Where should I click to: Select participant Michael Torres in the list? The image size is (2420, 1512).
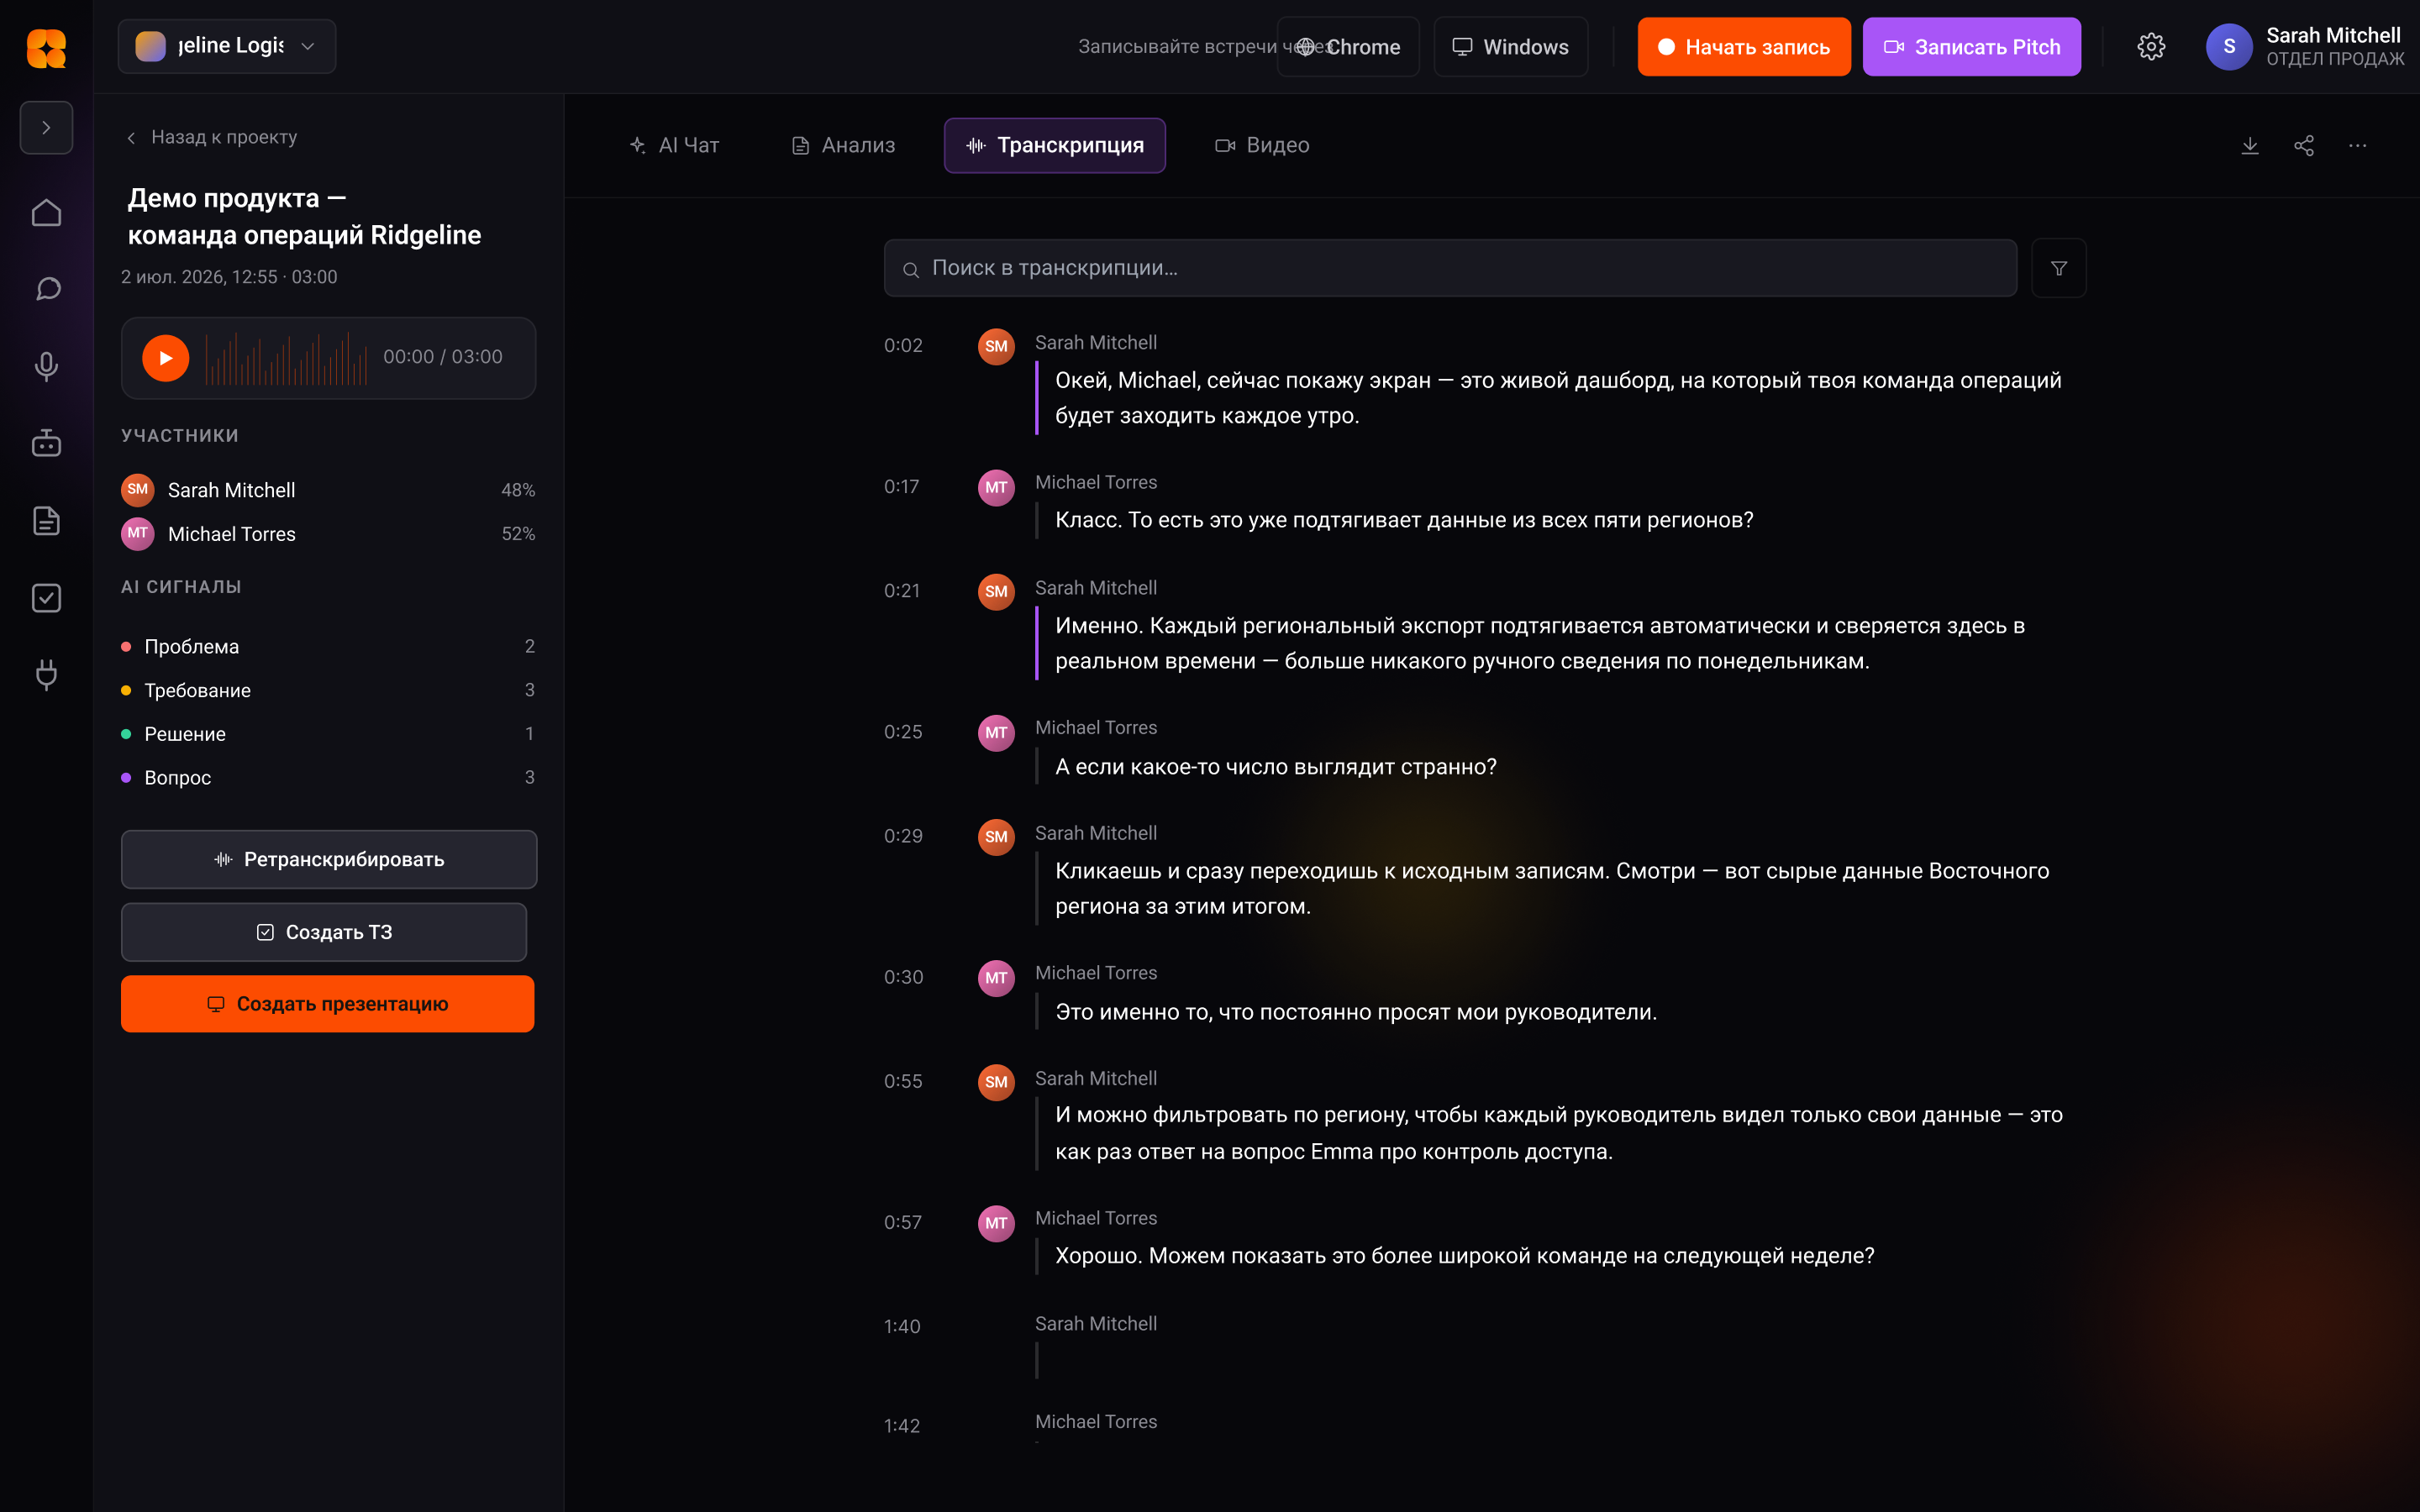pos(328,534)
